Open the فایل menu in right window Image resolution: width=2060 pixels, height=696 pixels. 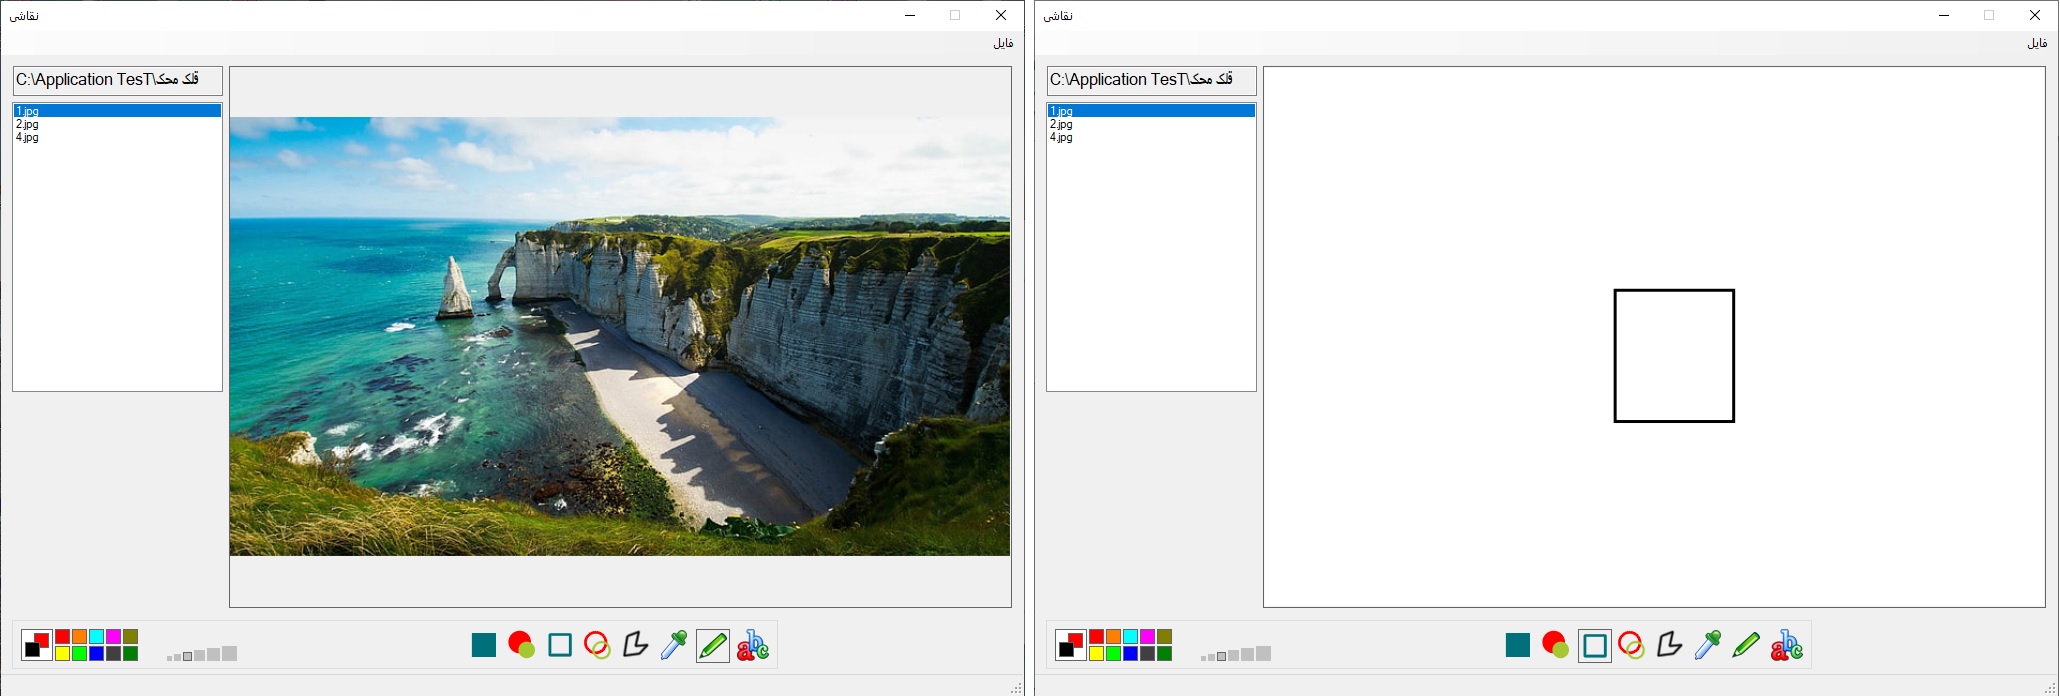2037,43
